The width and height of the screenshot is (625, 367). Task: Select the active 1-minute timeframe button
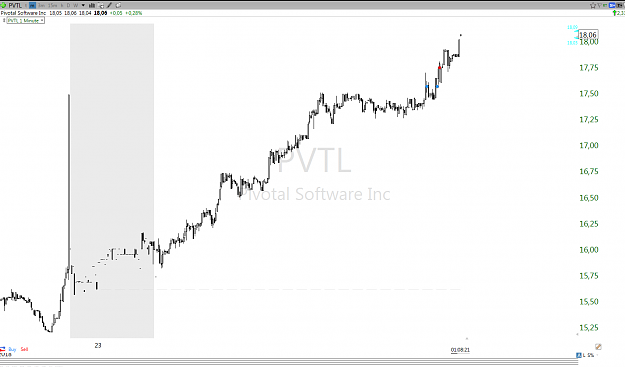coord(32,6)
